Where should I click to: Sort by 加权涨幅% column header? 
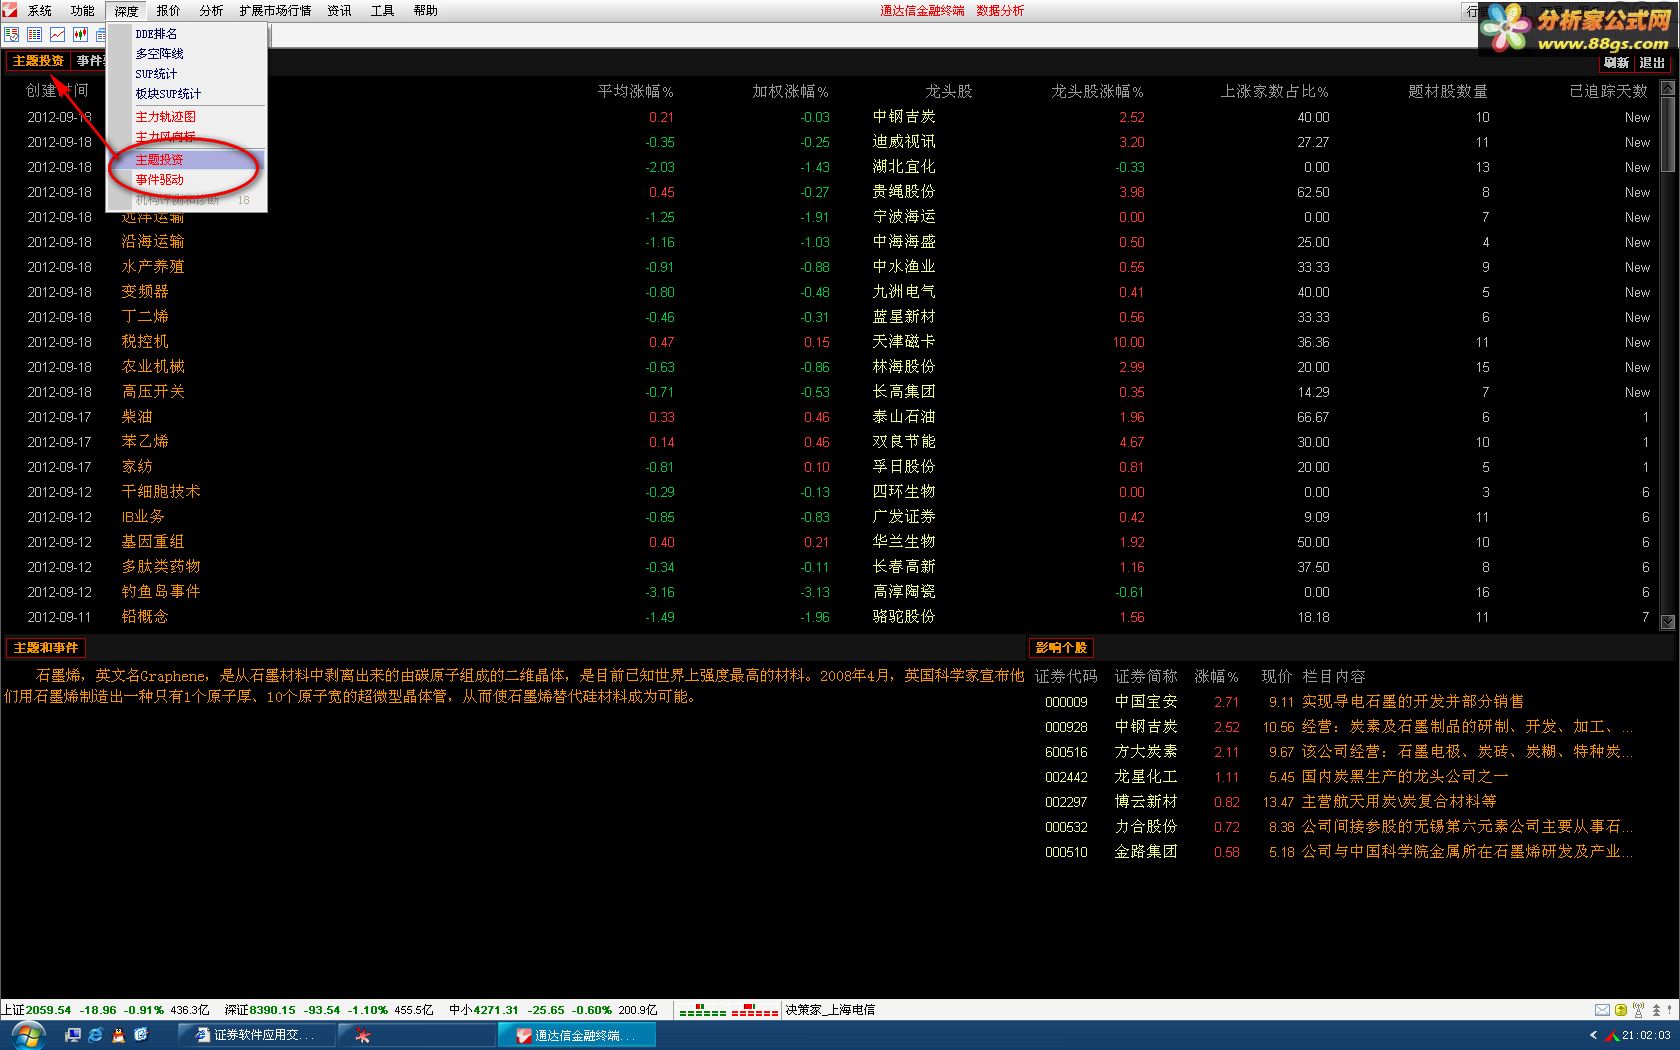coord(791,91)
